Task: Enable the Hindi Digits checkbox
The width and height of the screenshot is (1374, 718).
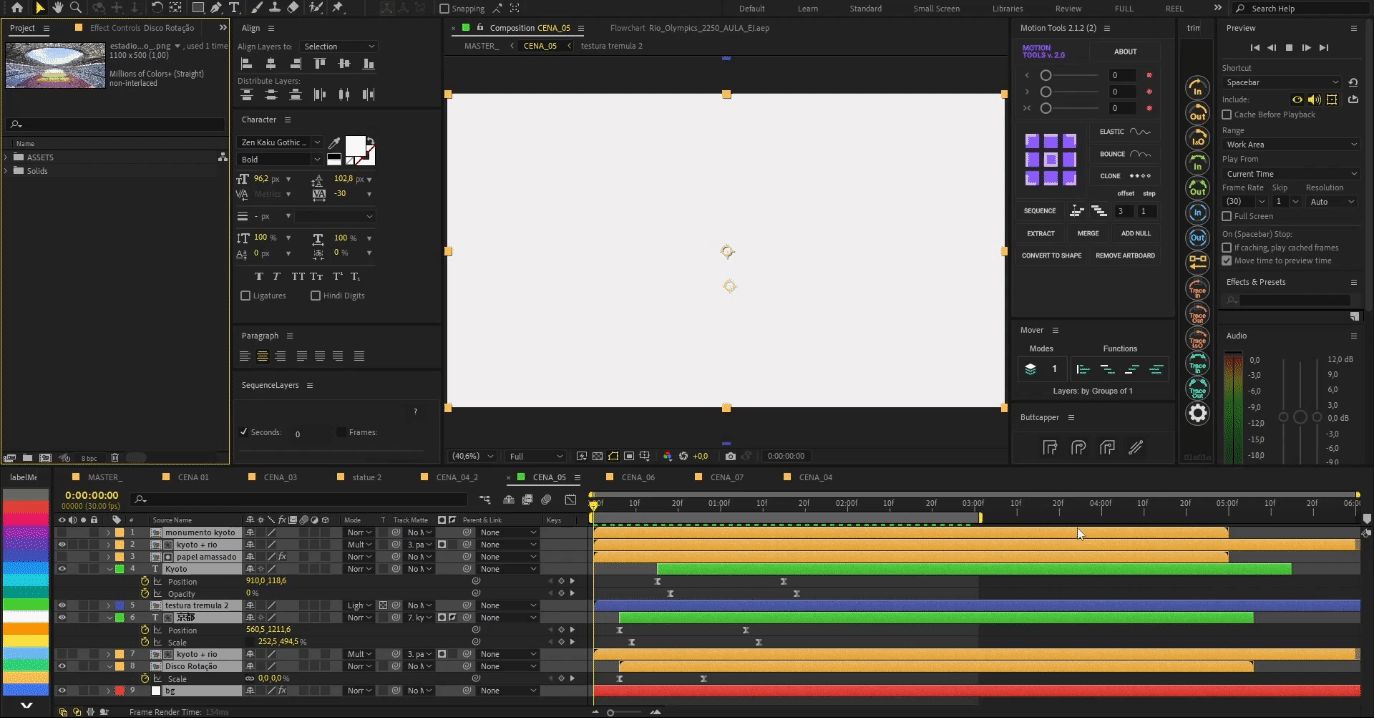Action: [x=315, y=296]
